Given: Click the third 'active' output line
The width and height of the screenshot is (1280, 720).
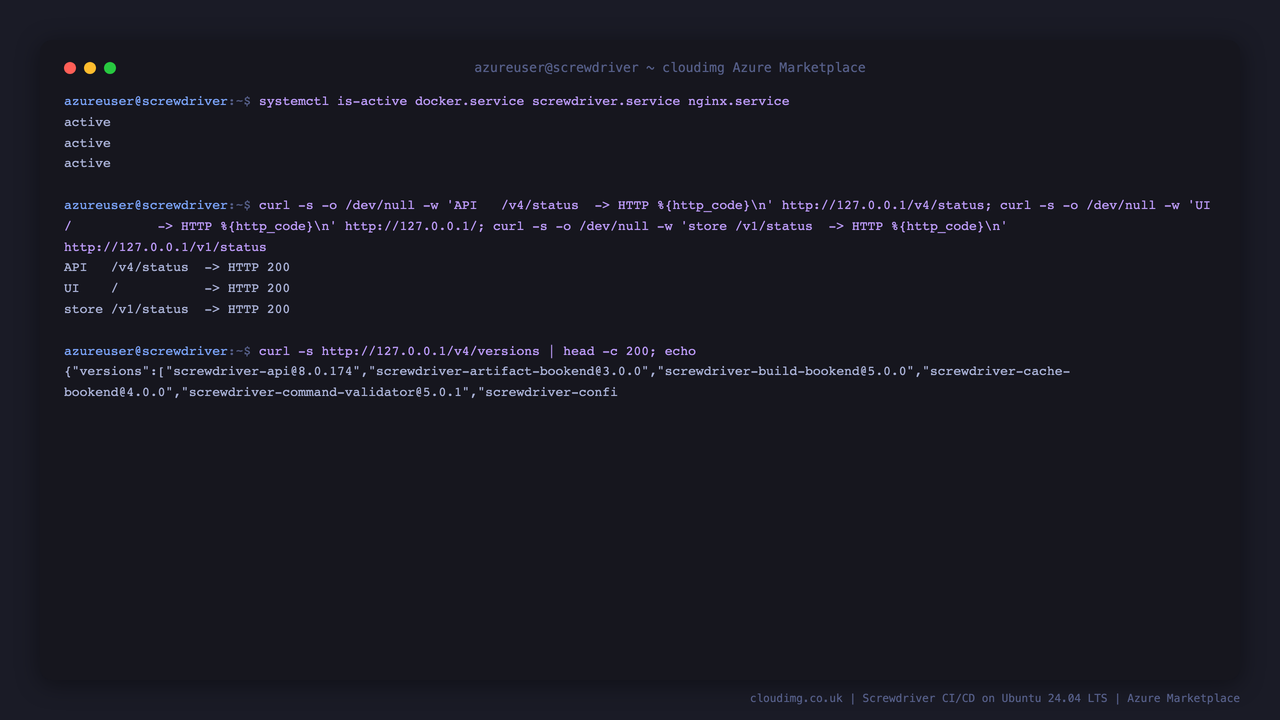Looking at the screenshot, I should coord(87,163).
